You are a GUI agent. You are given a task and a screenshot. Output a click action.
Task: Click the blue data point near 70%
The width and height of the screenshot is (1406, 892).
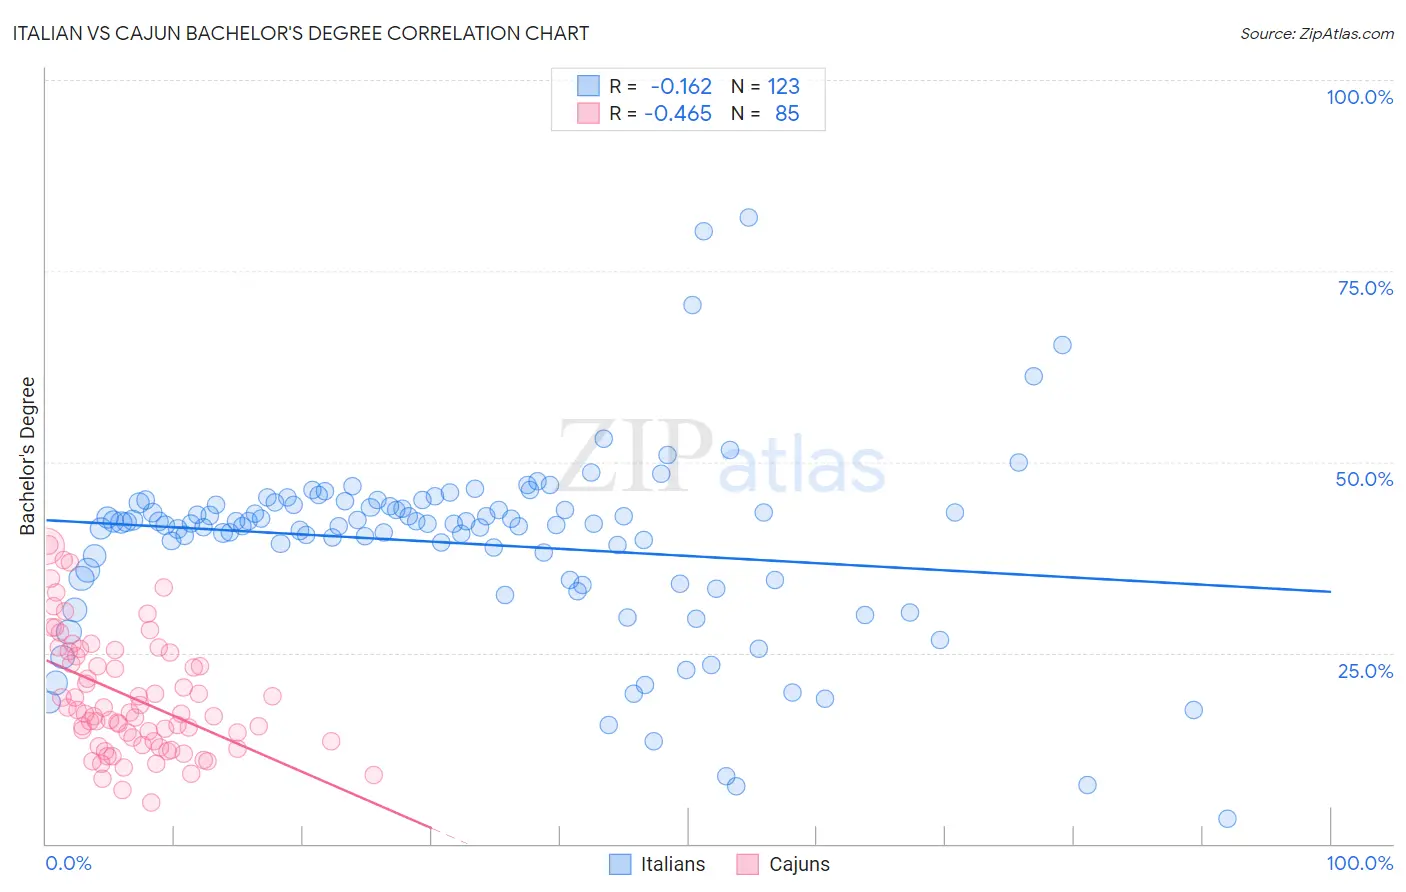(692, 305)
